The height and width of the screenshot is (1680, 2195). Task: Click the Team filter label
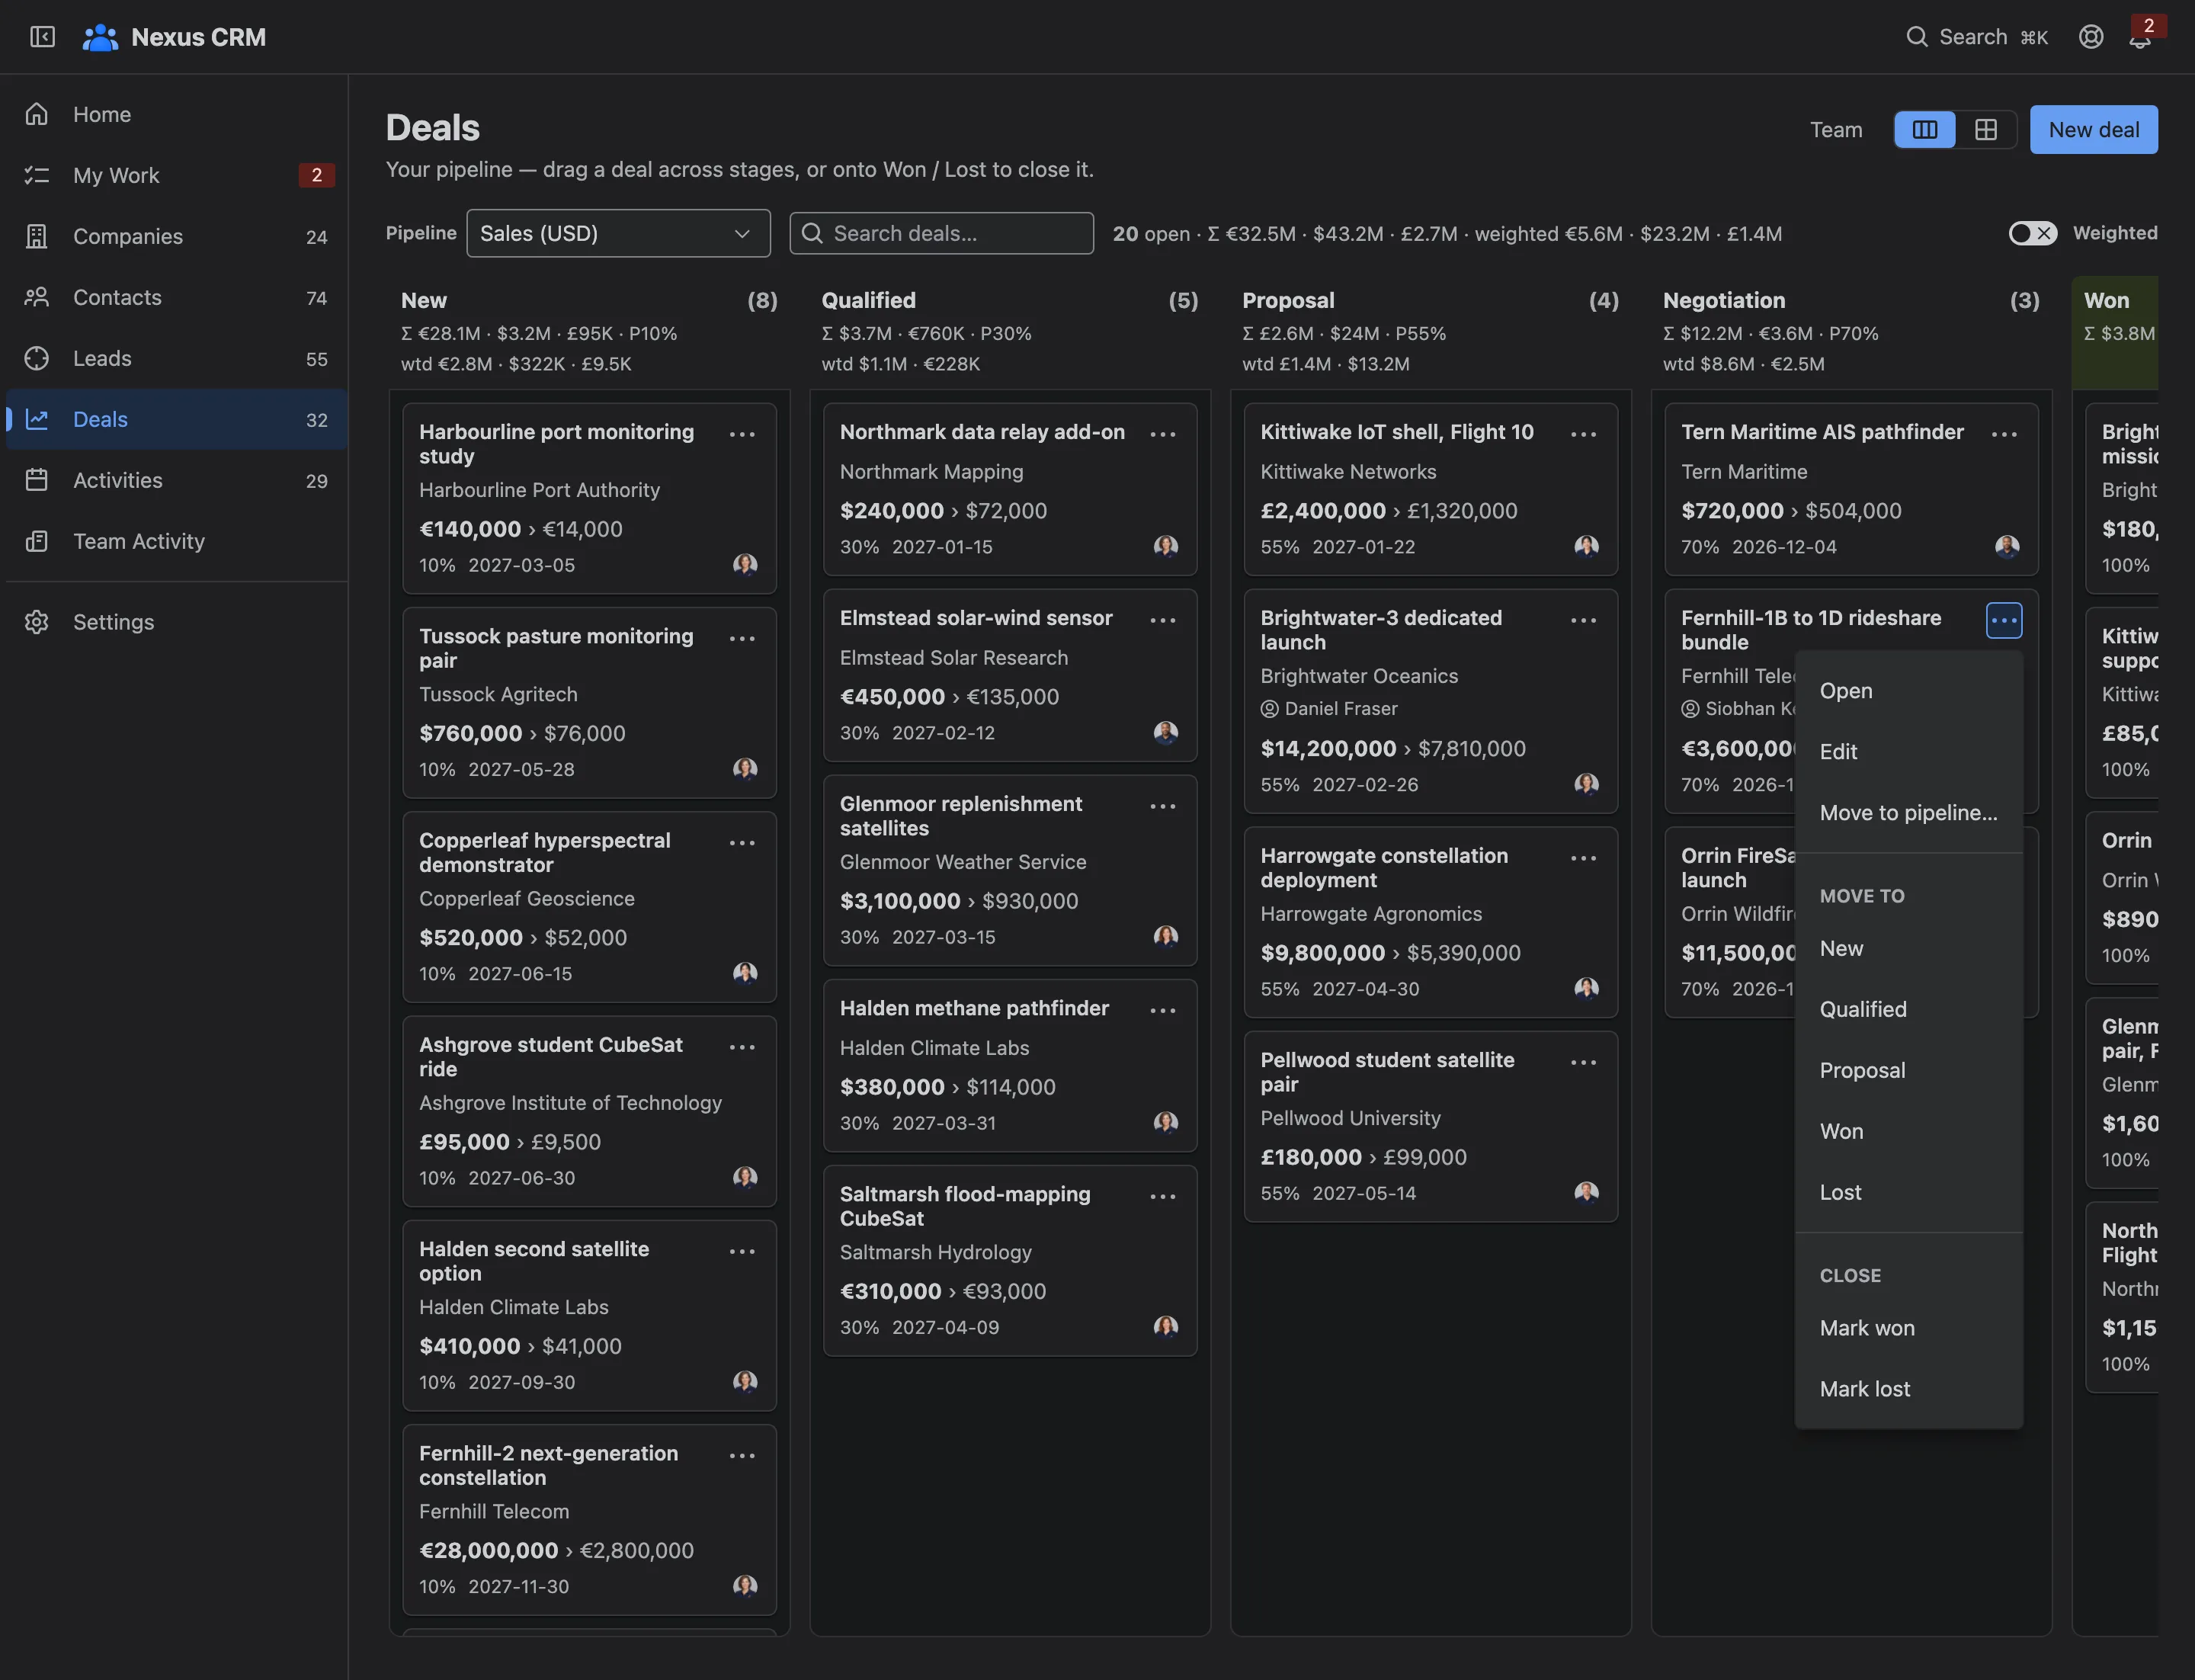[x=1836, y=129]
